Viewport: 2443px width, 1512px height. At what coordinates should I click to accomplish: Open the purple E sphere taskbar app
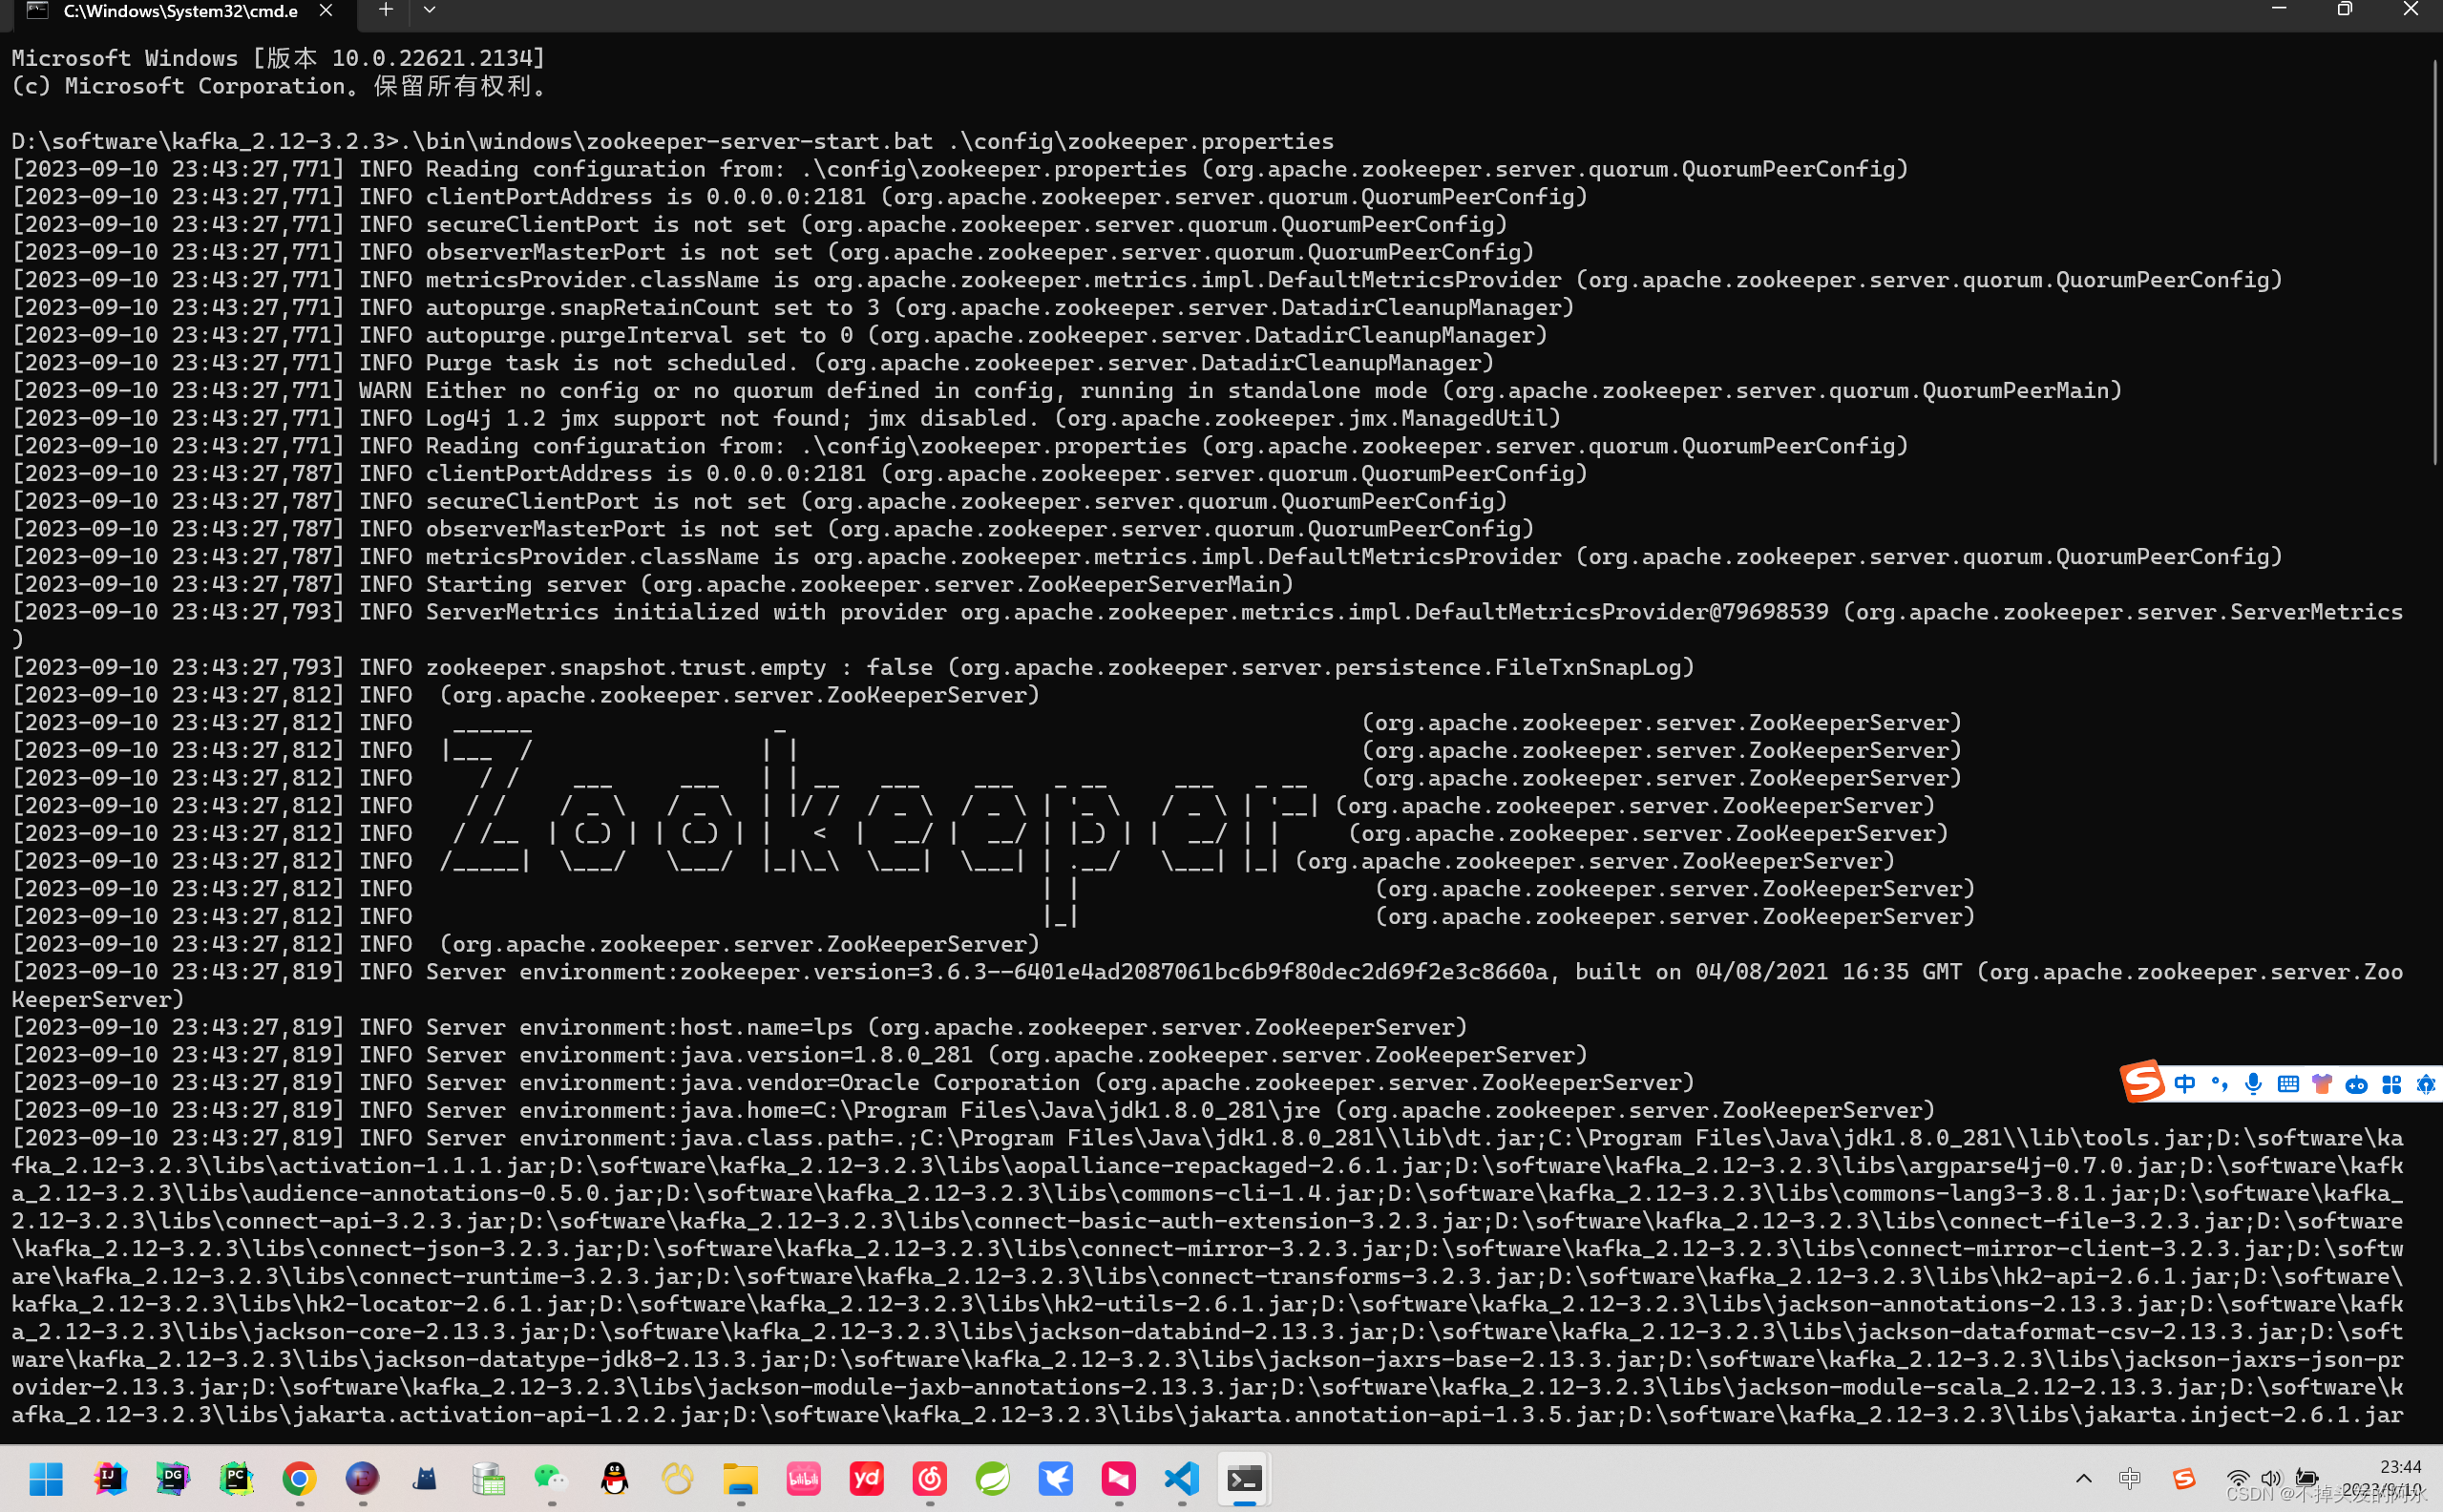coord(362,1478)
